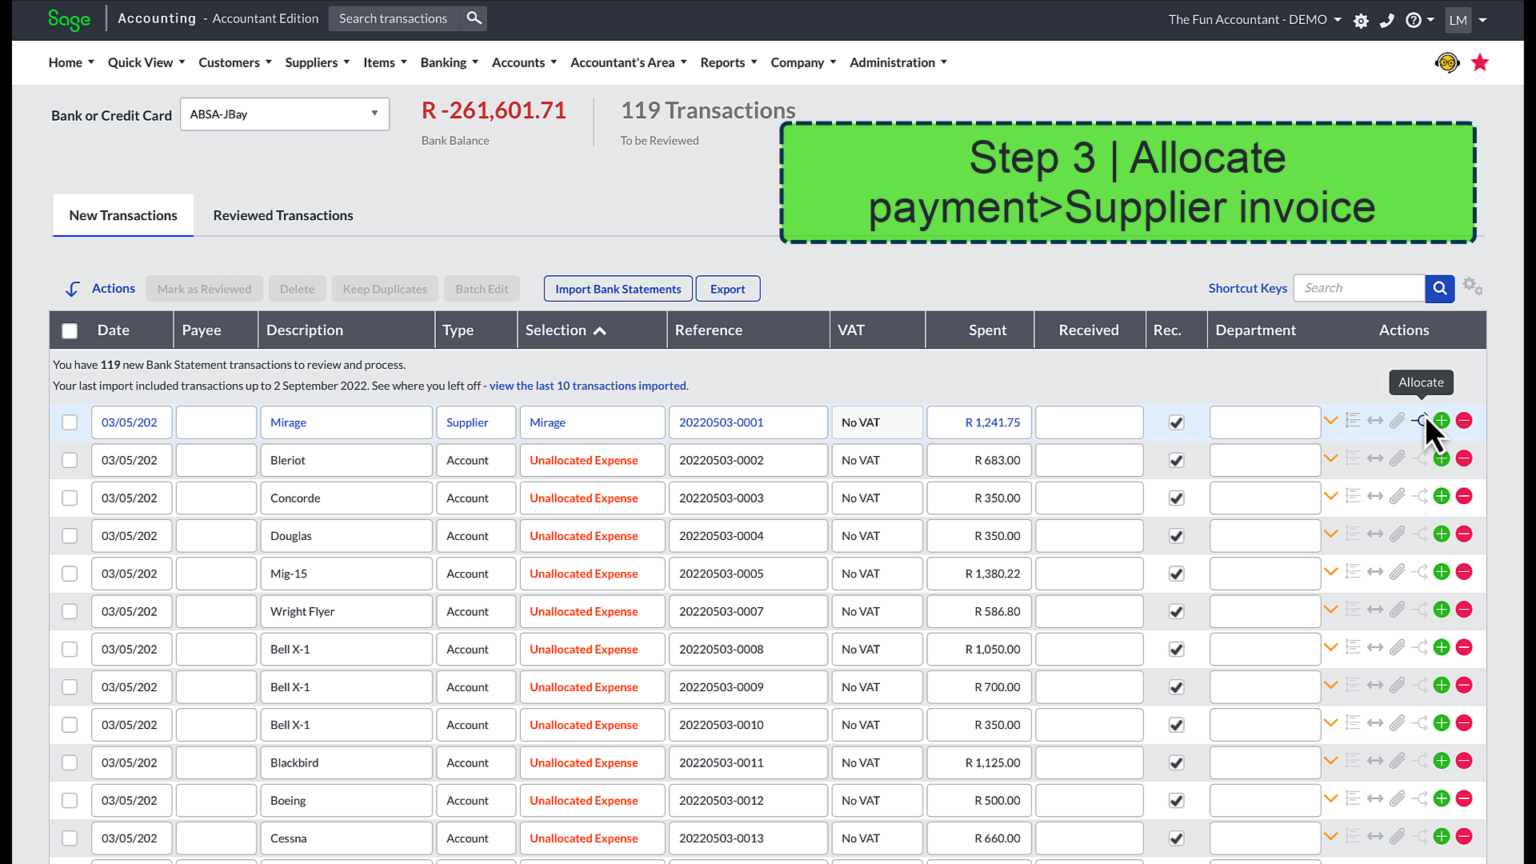Remove the Concorde transaction with red minus icon
The width and height of the screenshot is (1536, 864).
[x=1464, y=495]
